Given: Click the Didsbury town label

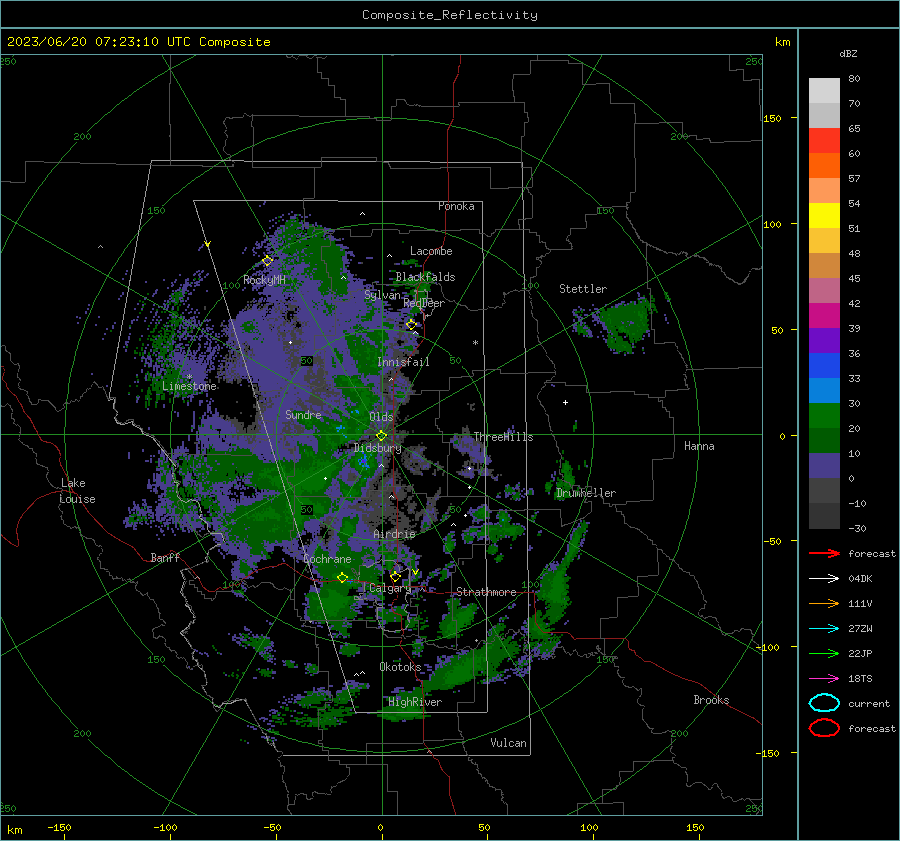Looking at the screenshot, I should (x=377, y=448).
